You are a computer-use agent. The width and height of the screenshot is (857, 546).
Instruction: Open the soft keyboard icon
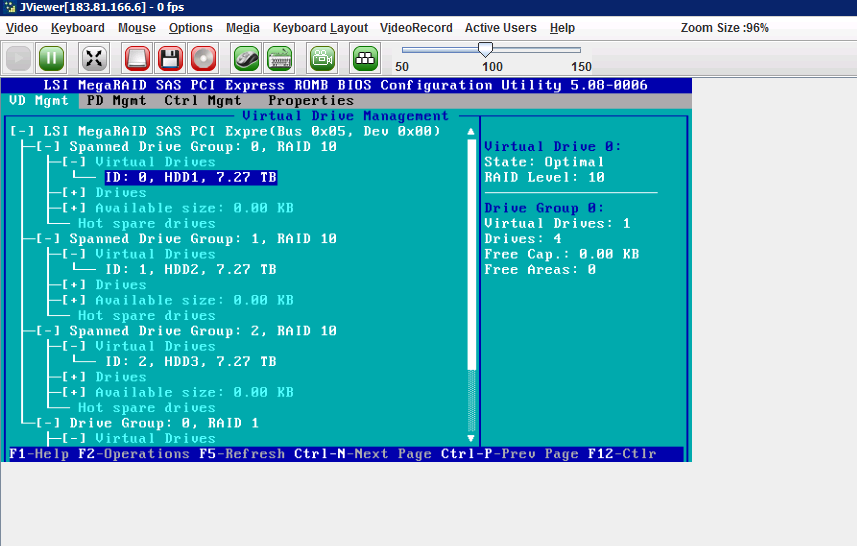pyautogui.click(x=279, y=58)
